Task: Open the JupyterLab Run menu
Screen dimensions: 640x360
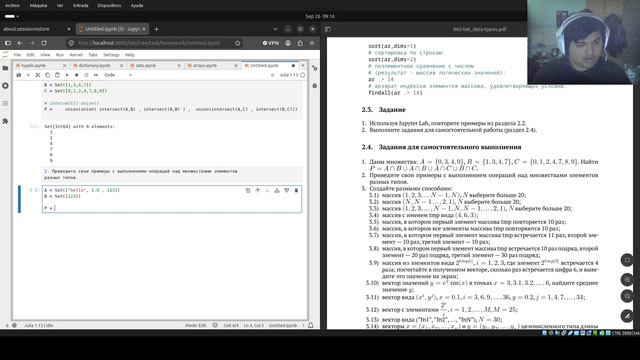Action: point(60,55)
